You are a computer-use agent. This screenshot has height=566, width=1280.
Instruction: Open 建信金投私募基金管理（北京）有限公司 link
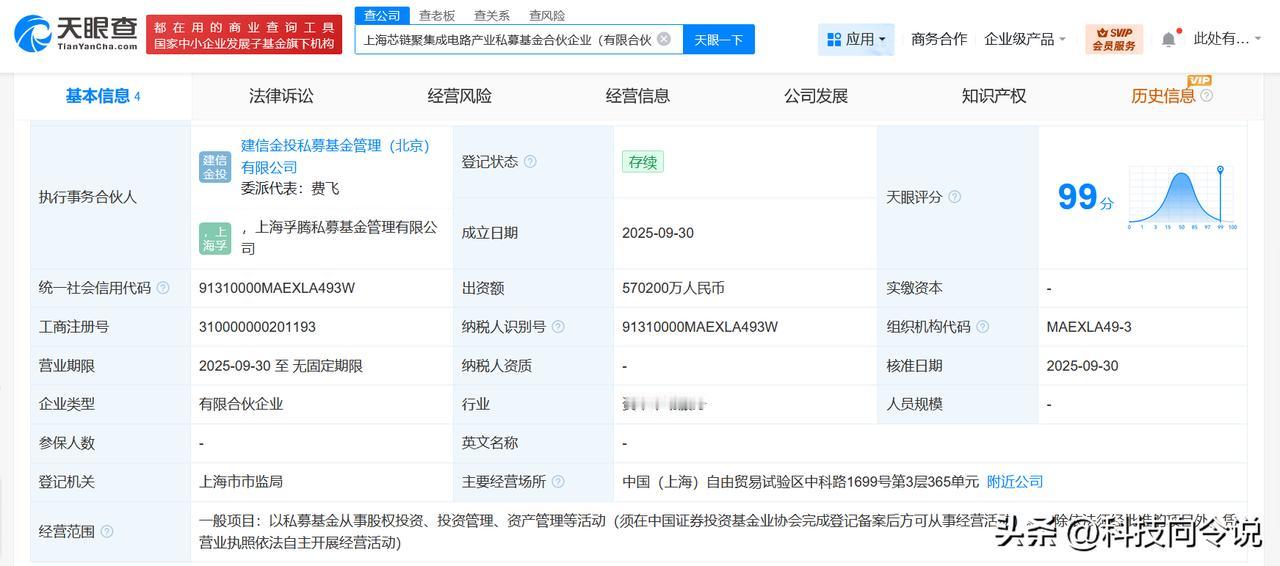click(334, 156)
